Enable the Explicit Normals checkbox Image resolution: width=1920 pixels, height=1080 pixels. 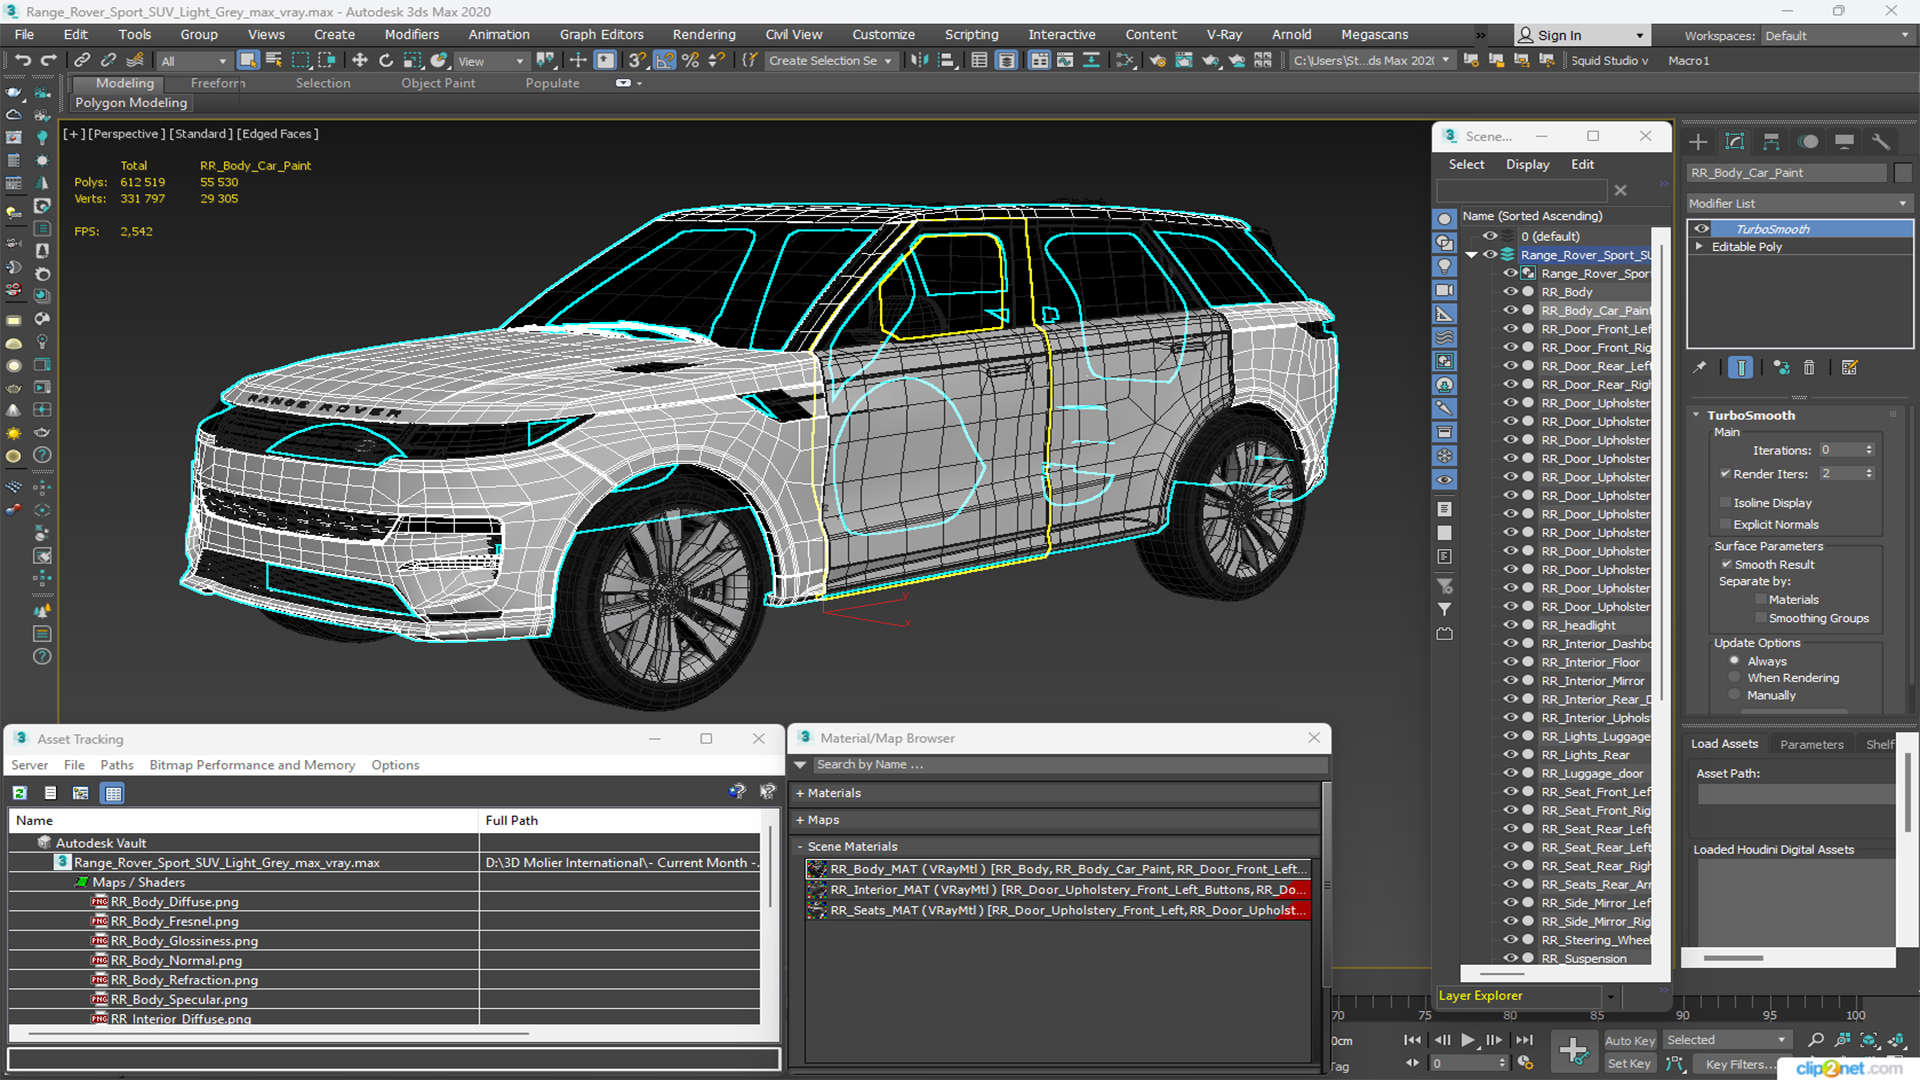pyautogui.click(x=1725, y=525)
